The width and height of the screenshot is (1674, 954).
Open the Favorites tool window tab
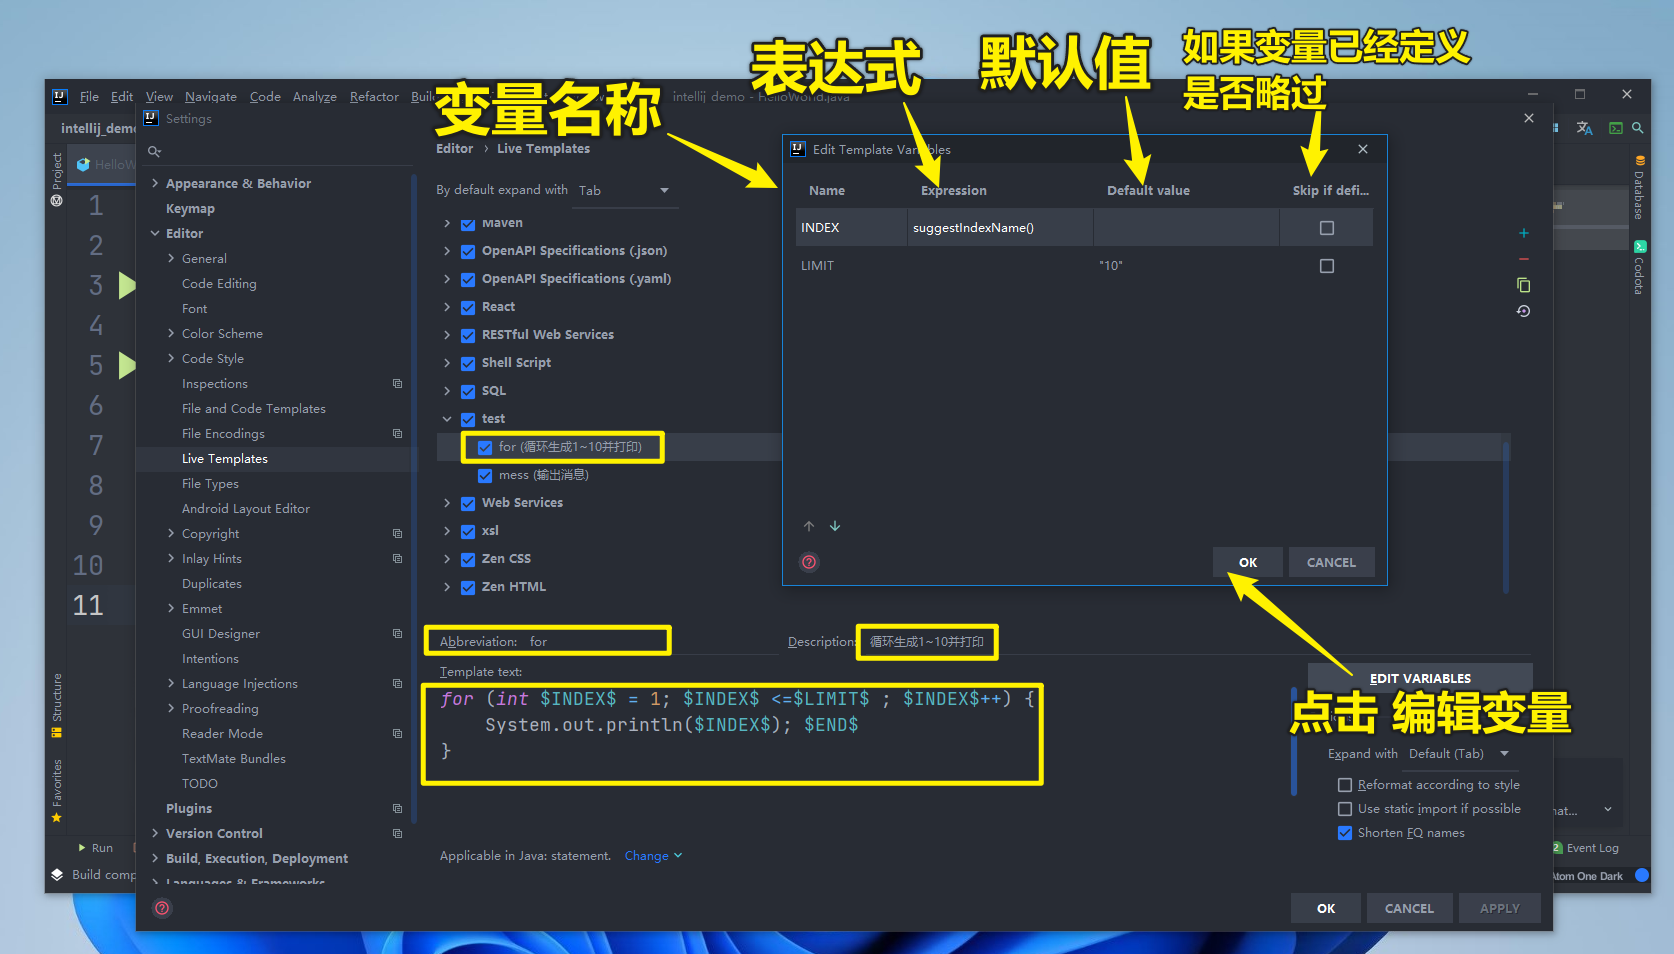[57, 790]
